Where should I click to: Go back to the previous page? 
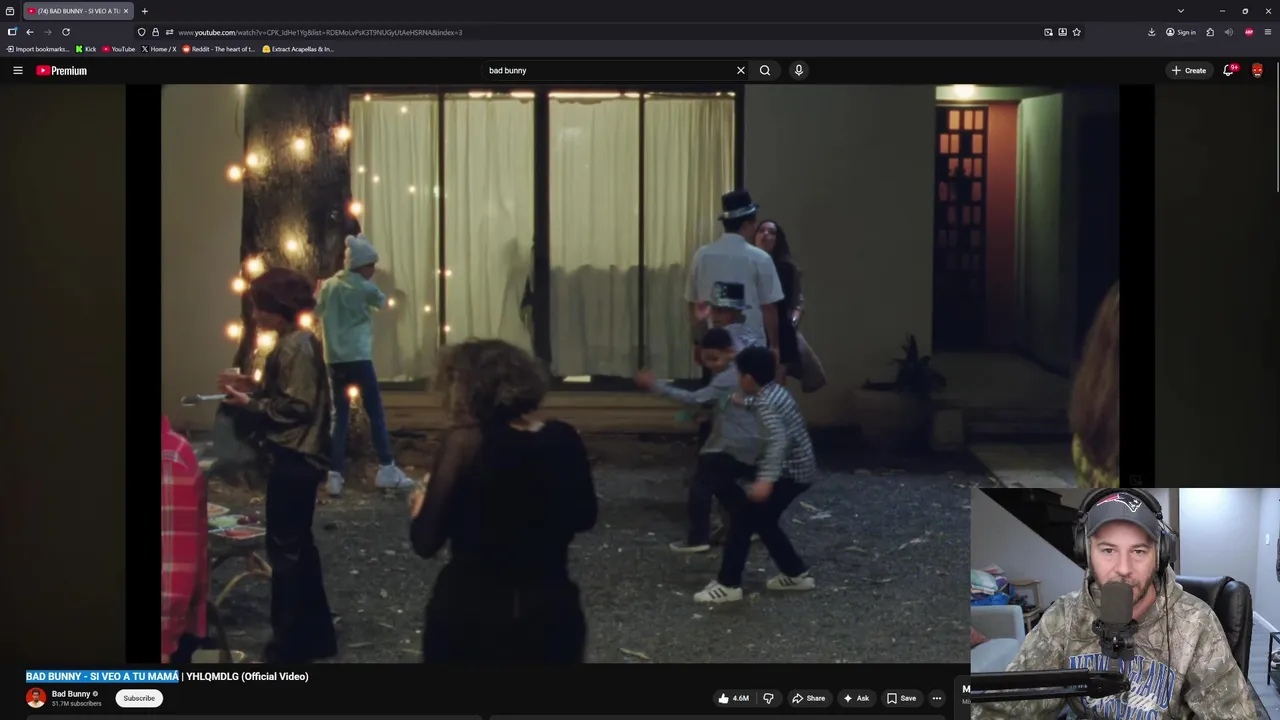point(29,32)
